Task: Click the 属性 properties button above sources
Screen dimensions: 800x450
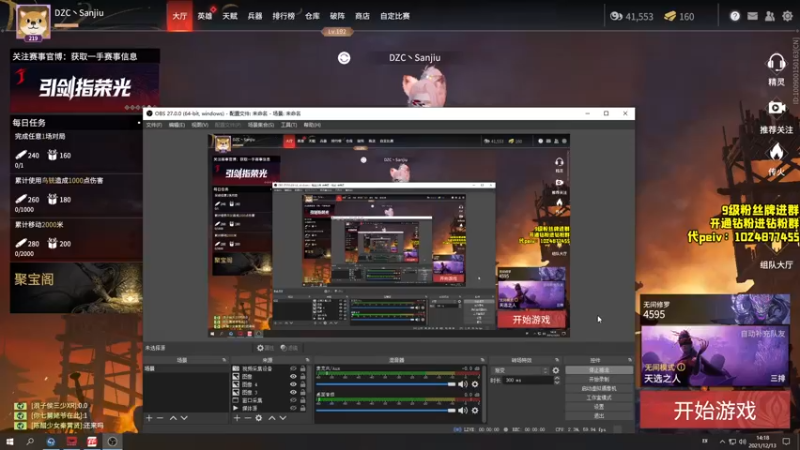Action: pos(265,348)
